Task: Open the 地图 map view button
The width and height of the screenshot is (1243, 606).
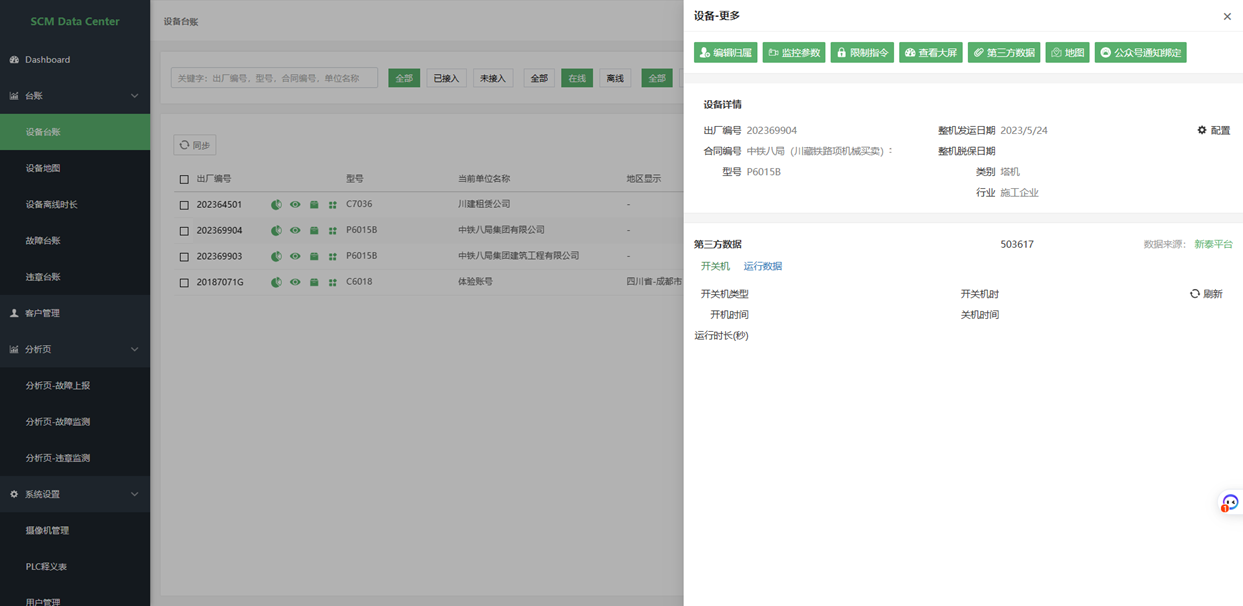Action: pos(1066,52)
